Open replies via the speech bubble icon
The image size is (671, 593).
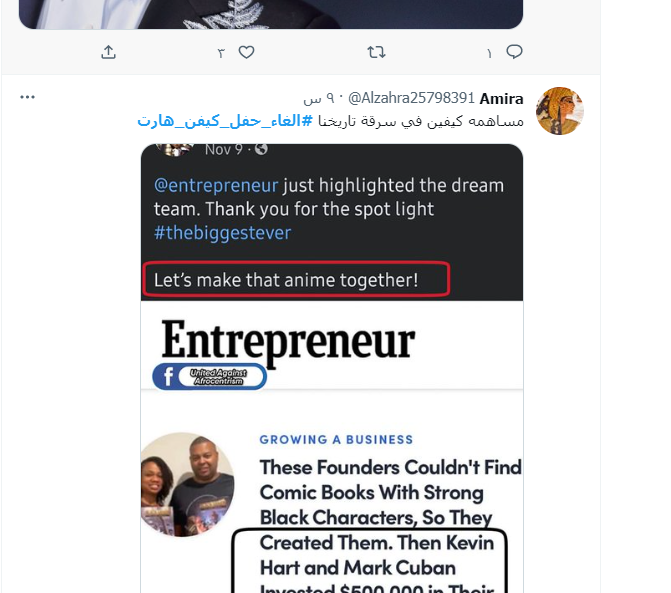[514, 52]
